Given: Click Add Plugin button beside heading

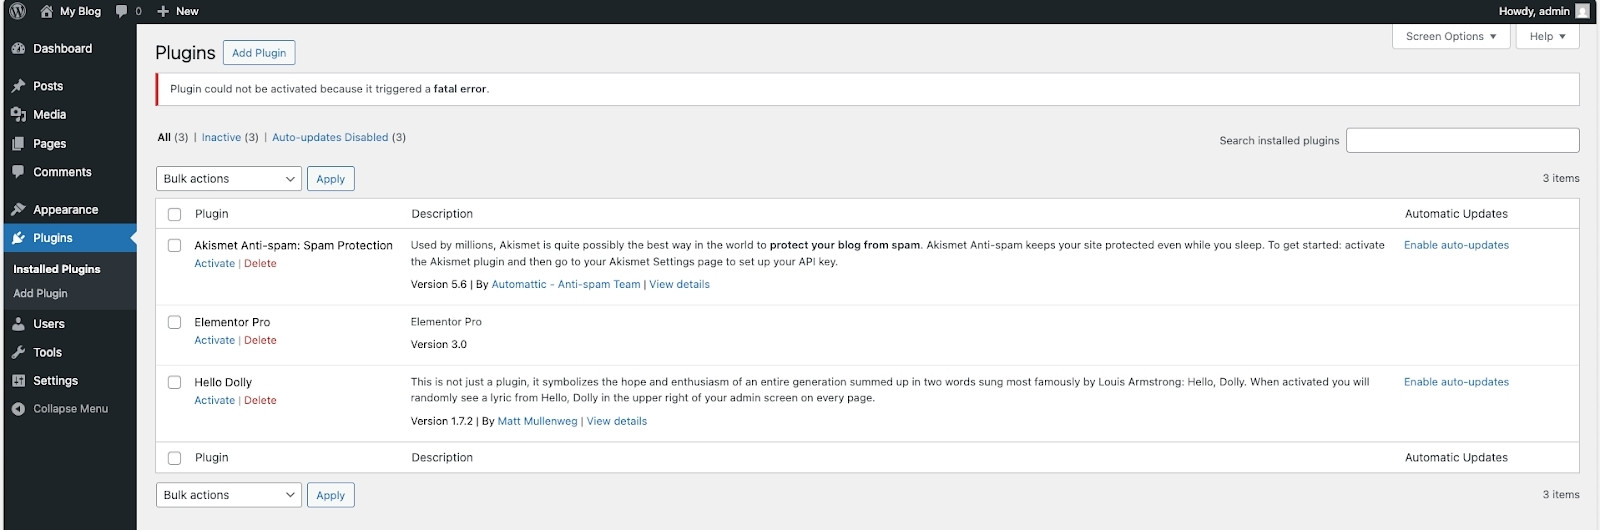Looking at the screenshot, I should (259, 53).
